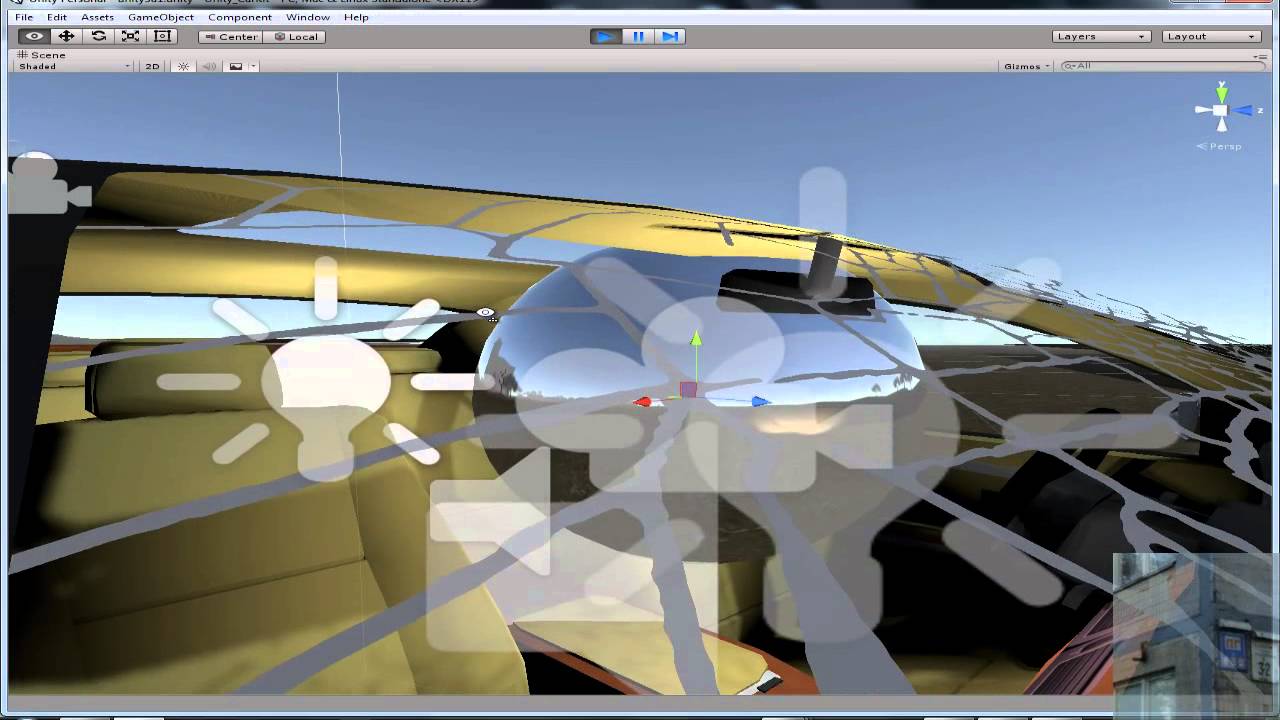
Task: Click the Play button
Action: 605,36
